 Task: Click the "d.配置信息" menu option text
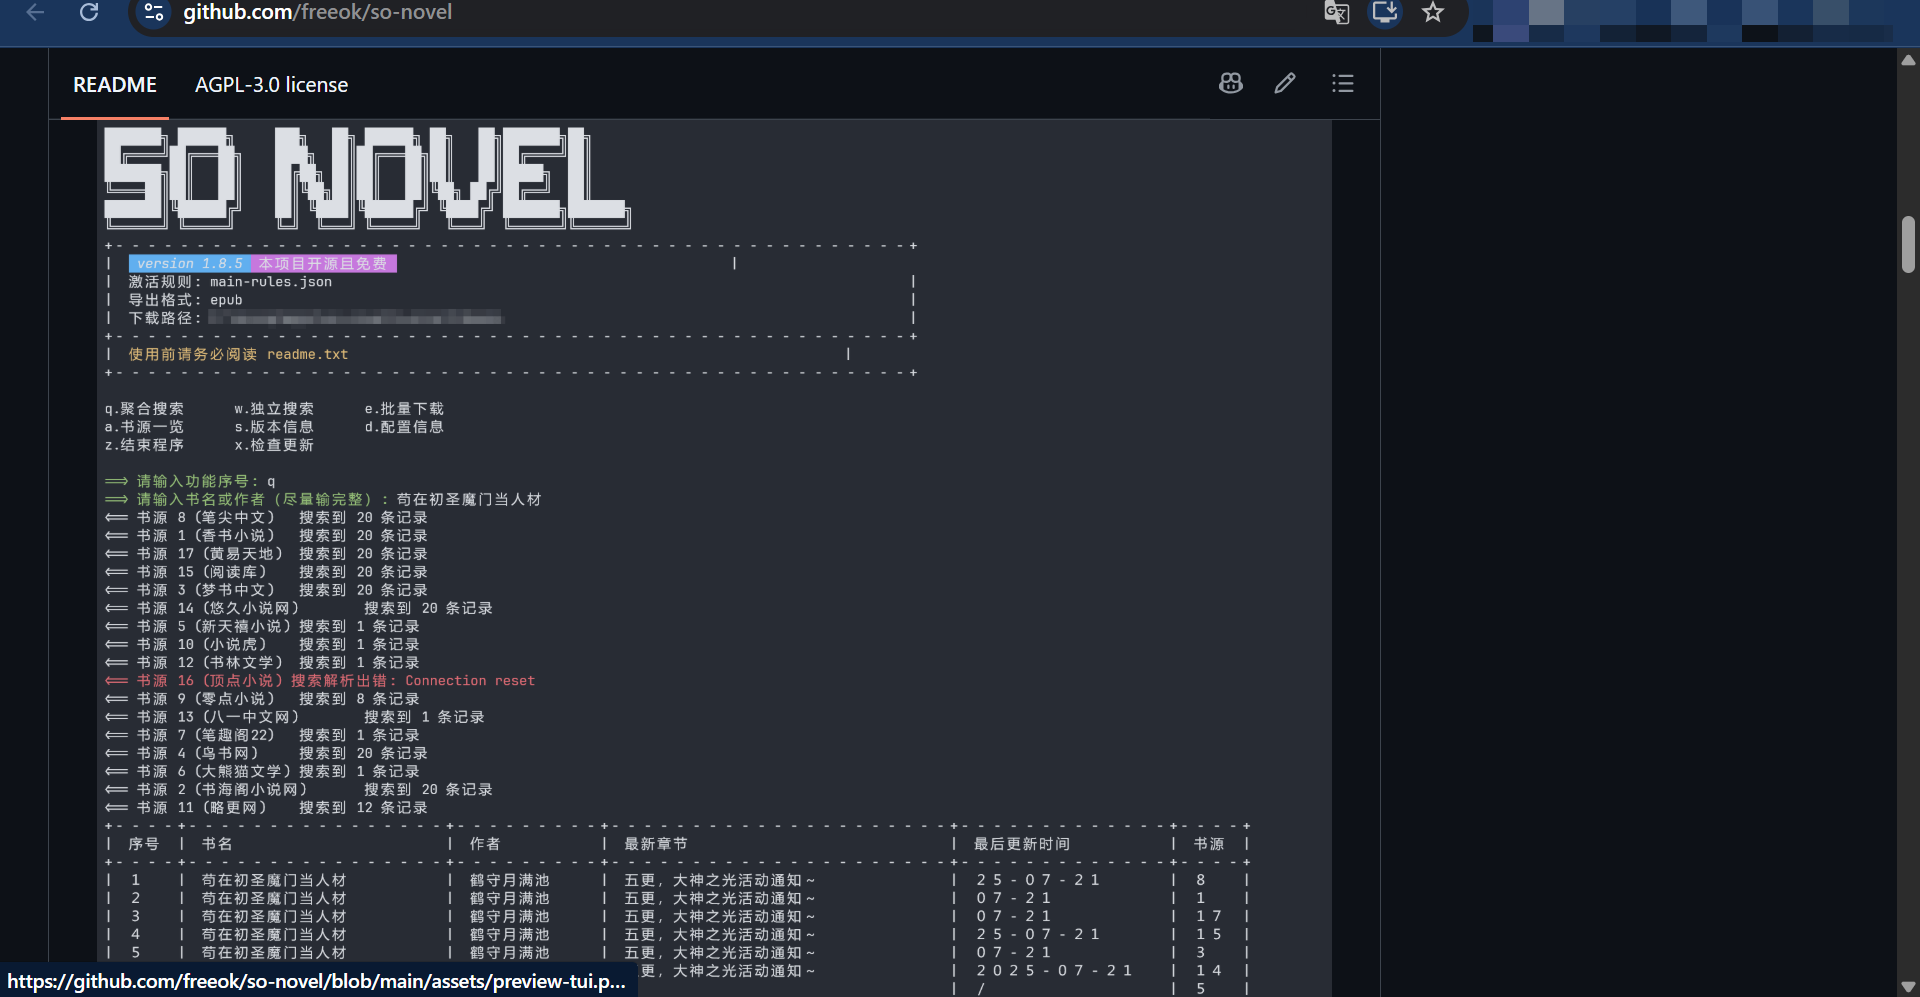click(x=404, y=427)
